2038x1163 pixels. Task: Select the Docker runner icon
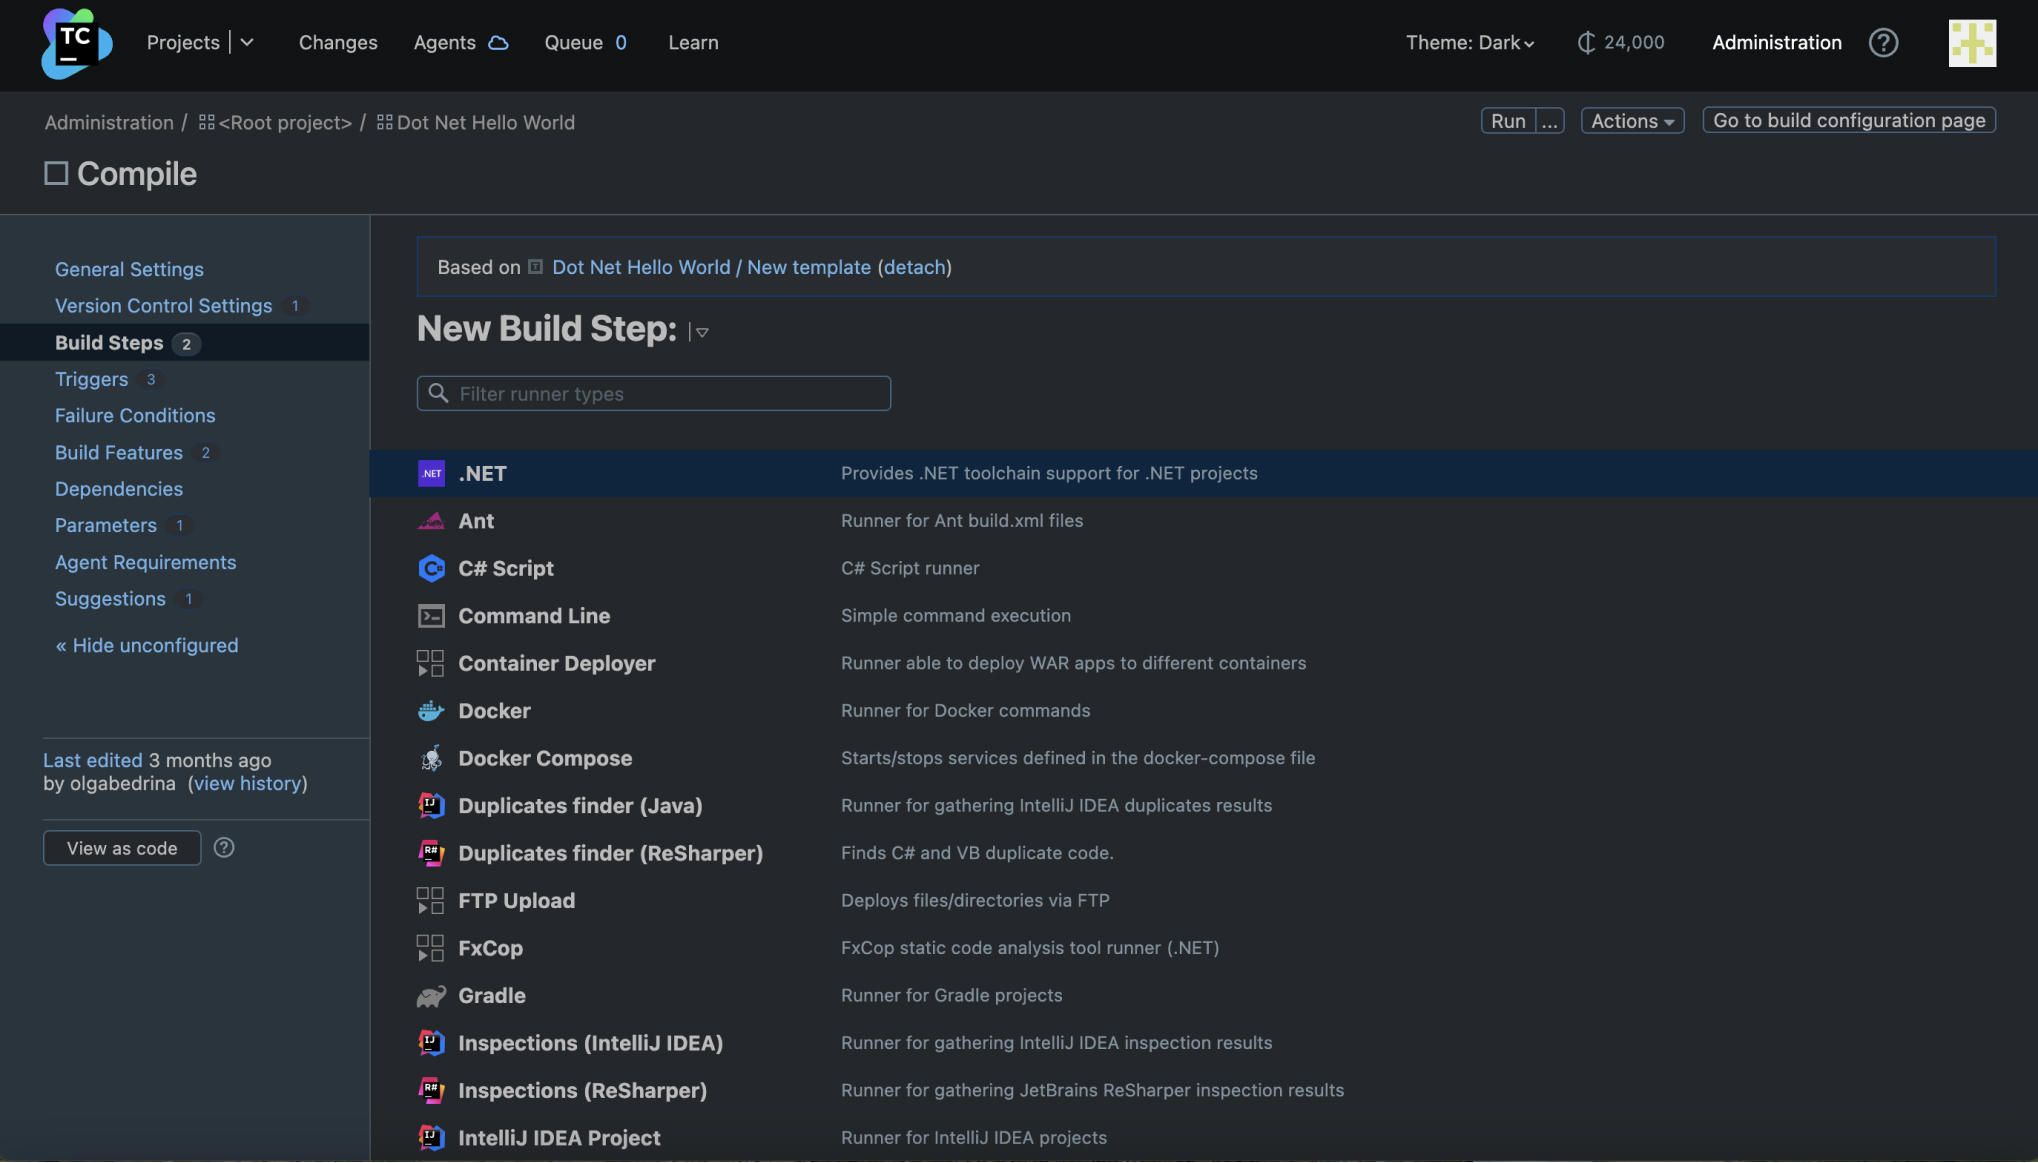(x=430, y=708)
